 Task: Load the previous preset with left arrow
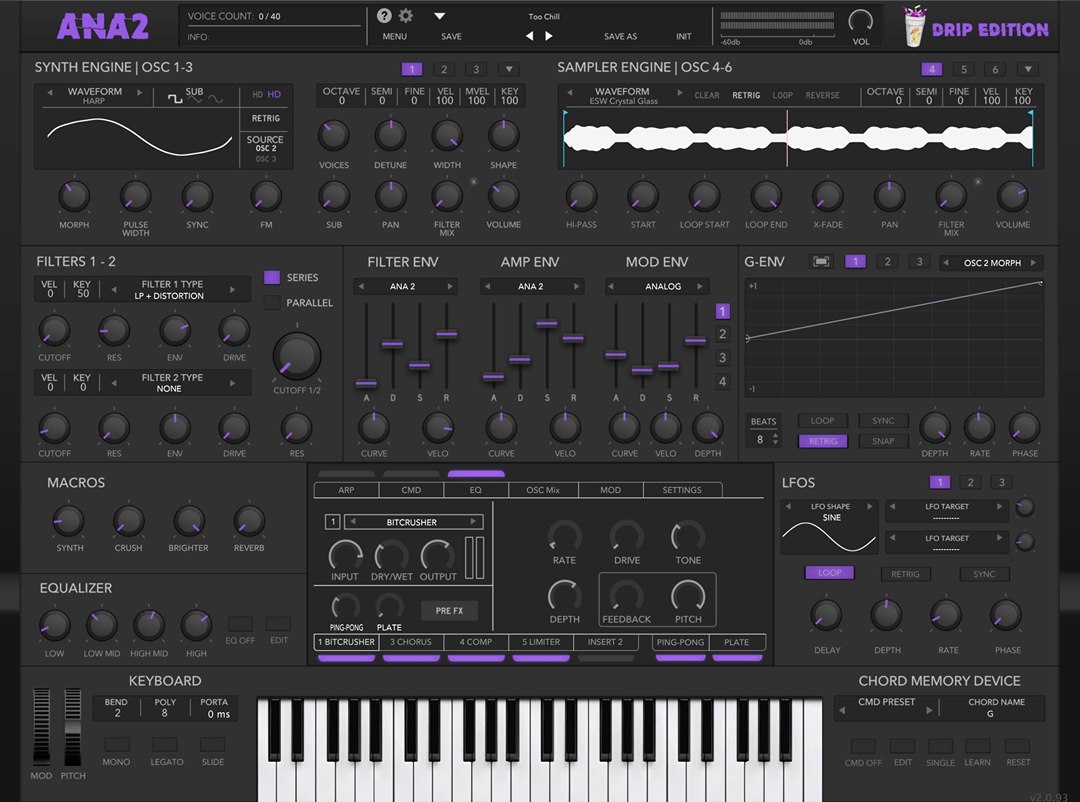pyautogui.click(x=529, y=36)
